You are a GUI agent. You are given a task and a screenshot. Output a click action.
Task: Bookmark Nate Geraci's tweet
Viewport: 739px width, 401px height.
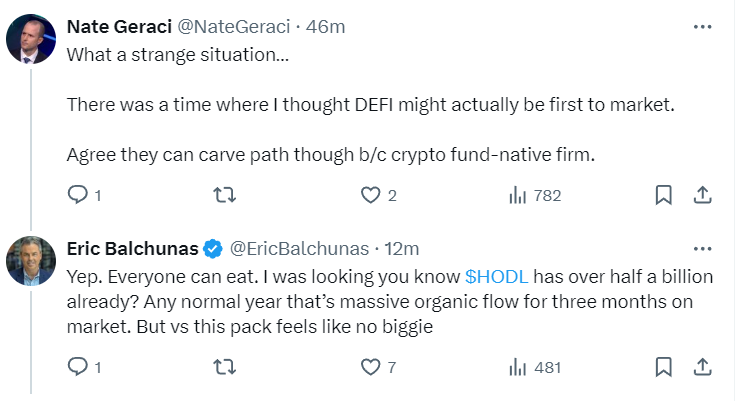663,196
